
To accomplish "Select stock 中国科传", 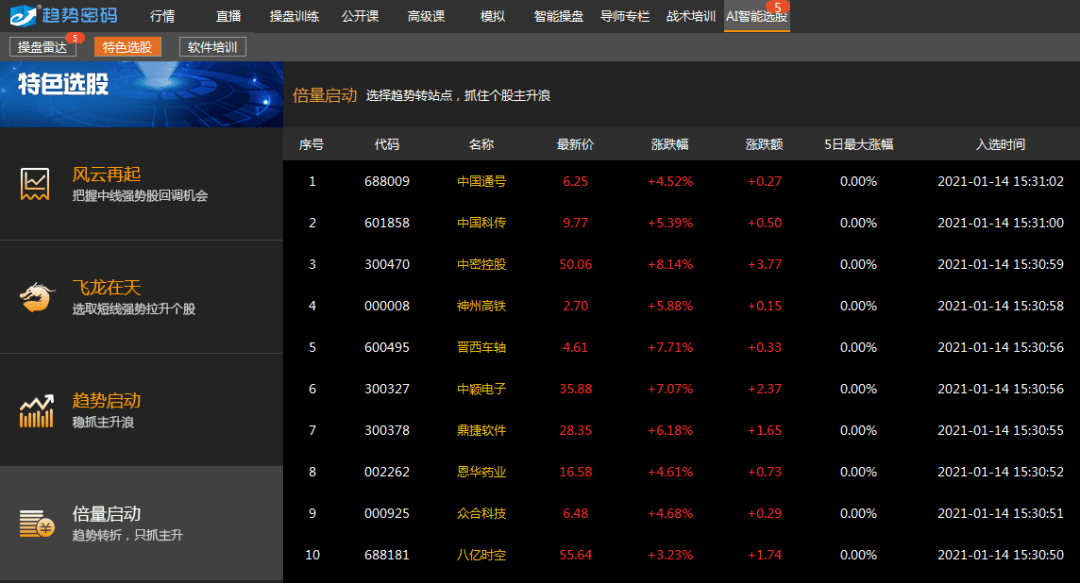I will point(481,223).
